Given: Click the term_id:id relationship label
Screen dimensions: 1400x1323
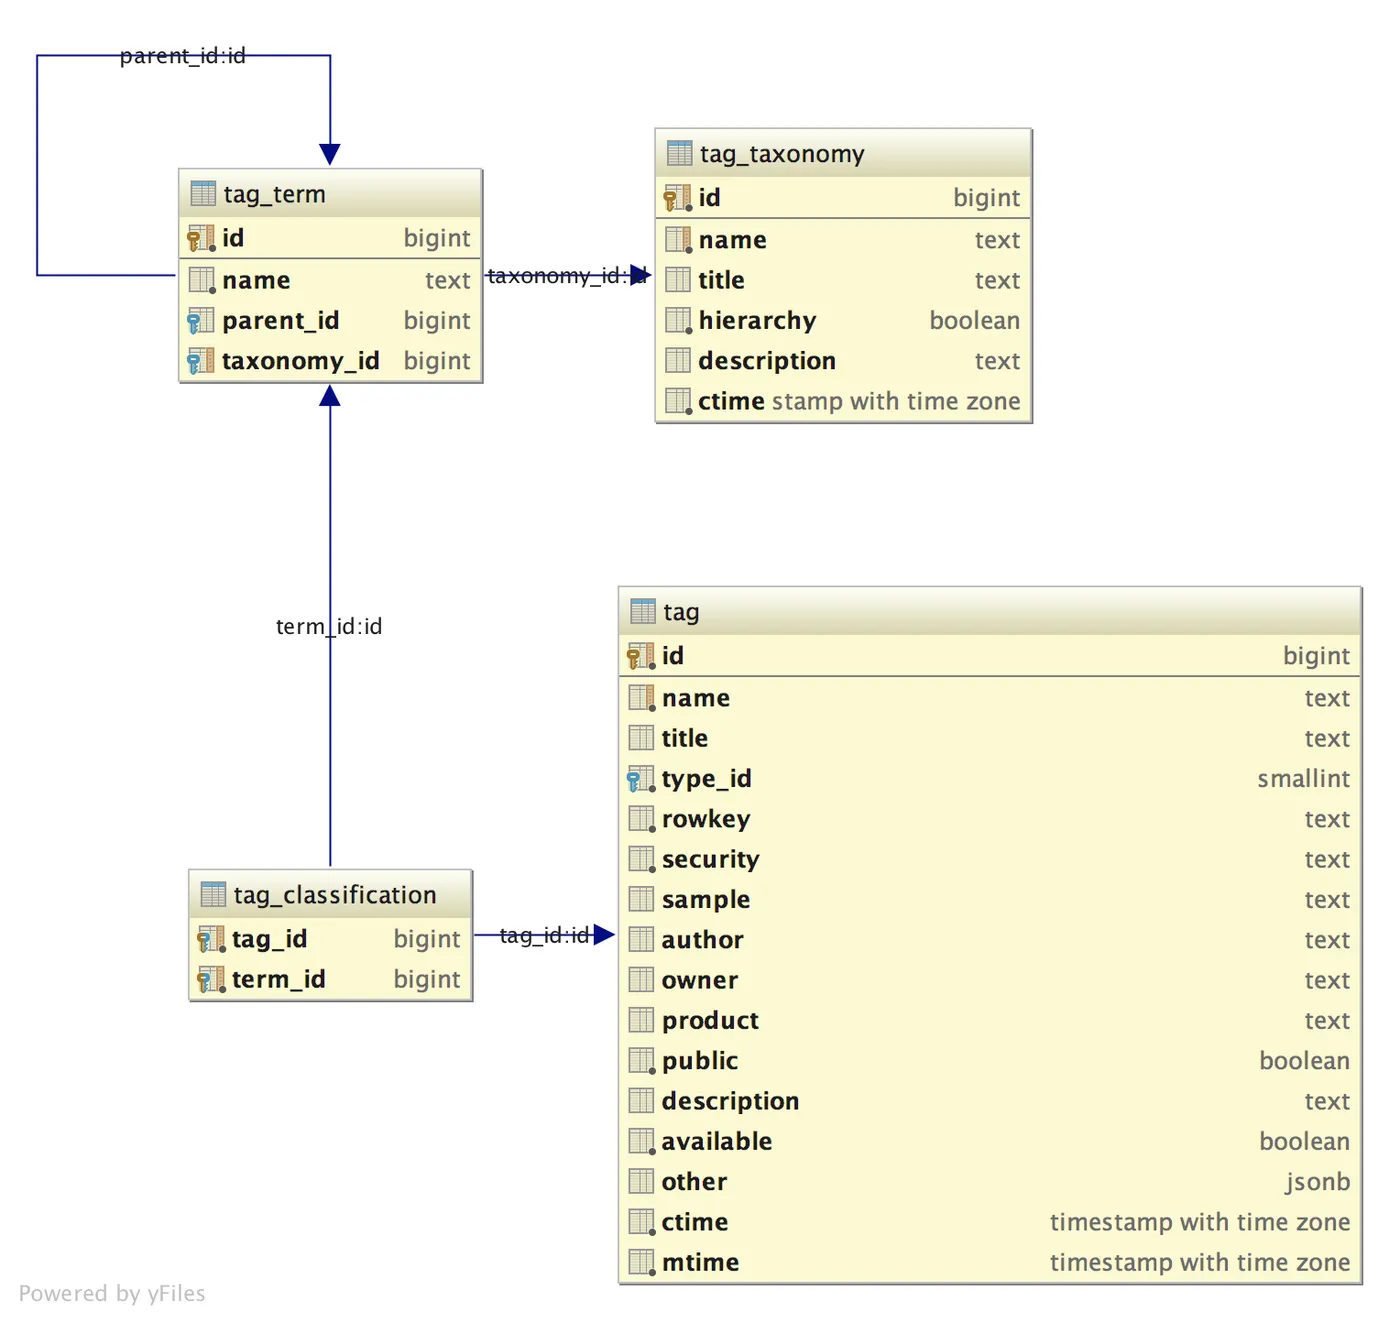Looking at the screenshot, I should click(329, 626).
